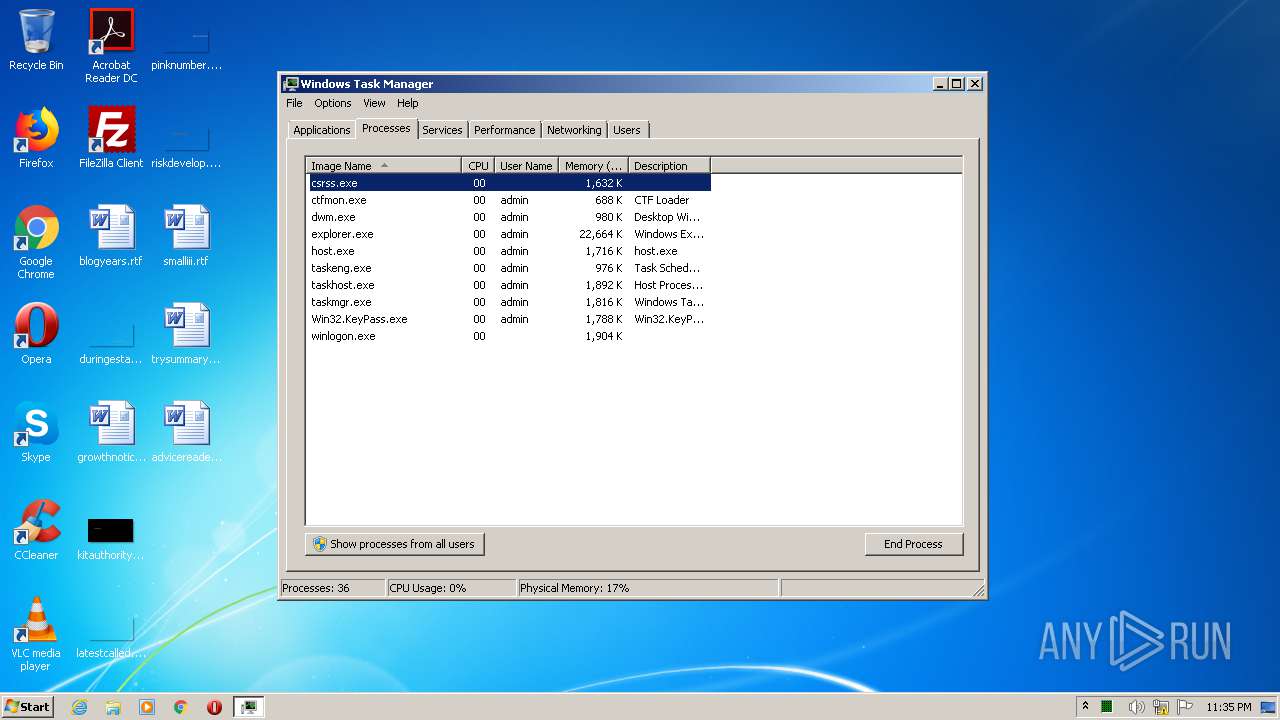Switch to the Performance tab
The height and width of the screenshot is (720, 1280).
pyautogui.click(x=504, y=130)
